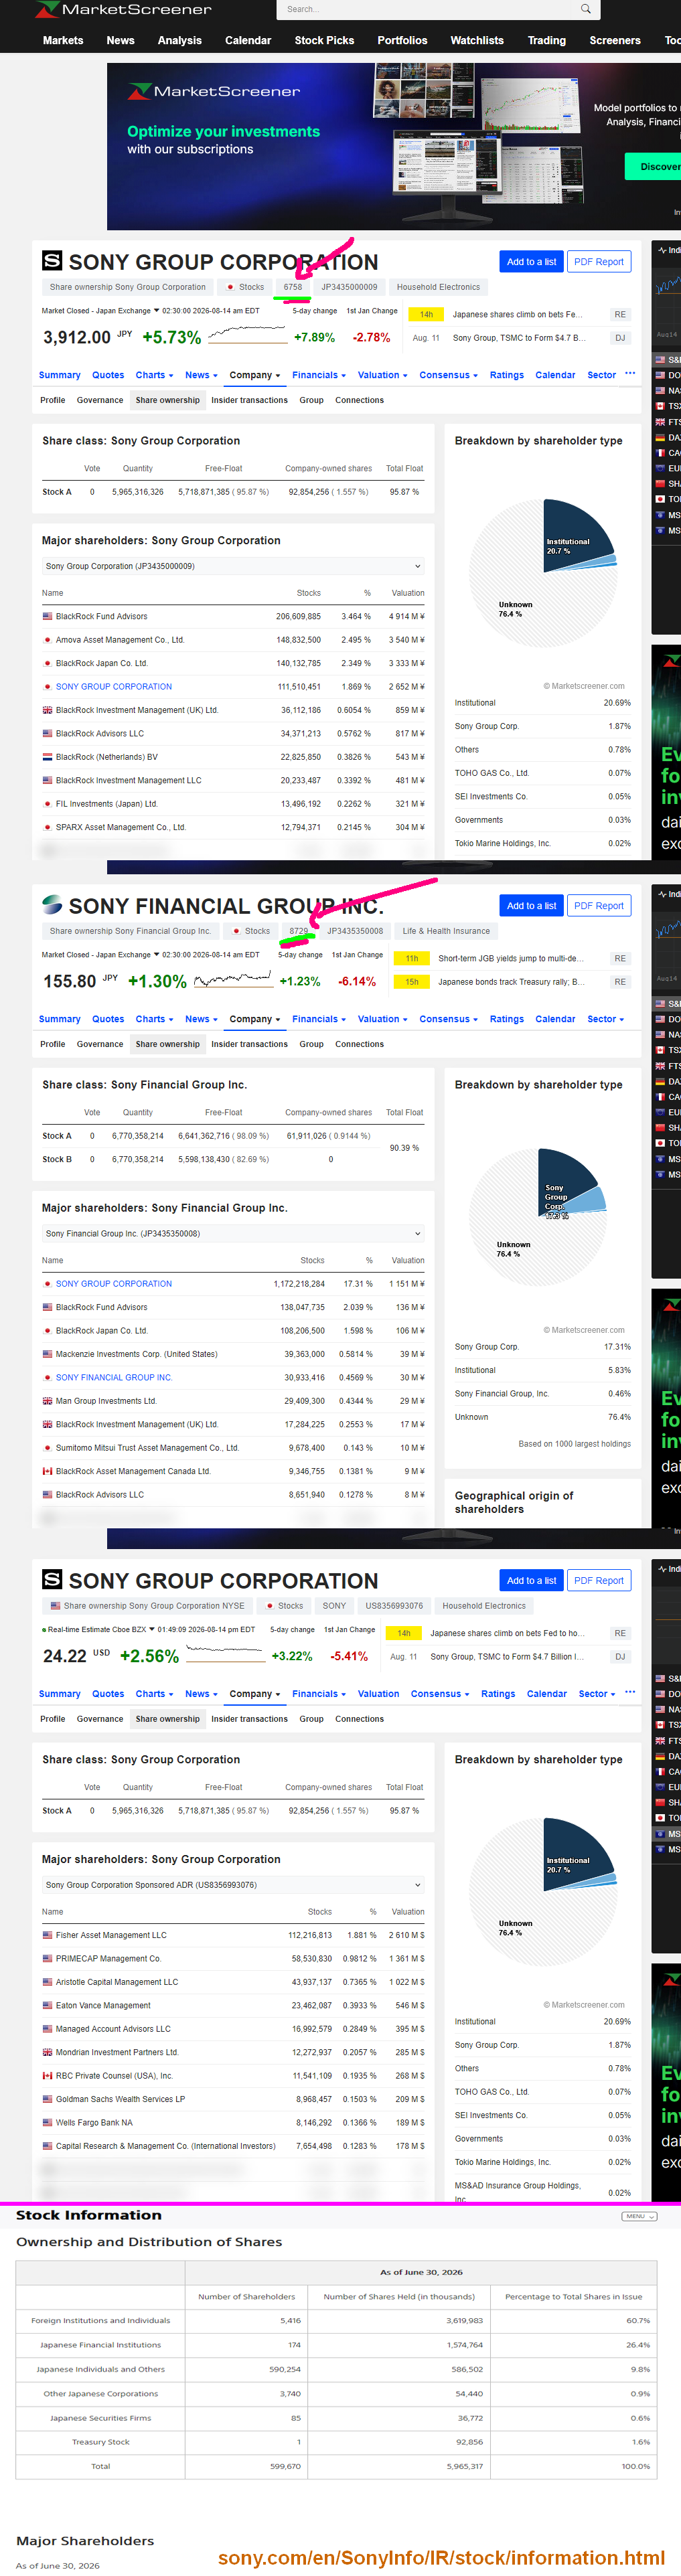Open Sumitomo Mitsui Trust Asset Management shareholder
681x2576 pixels.
[x=147, y=1448]
